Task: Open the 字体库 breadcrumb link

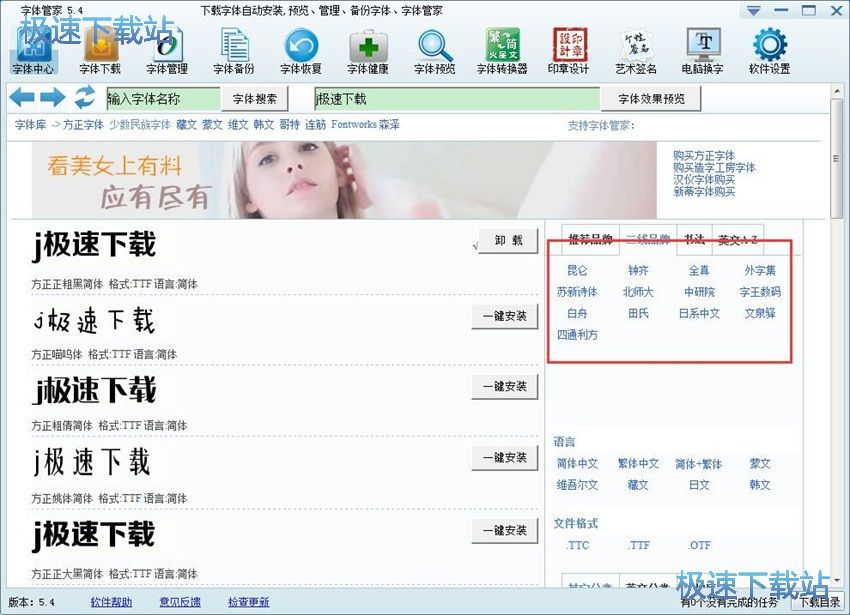Action: pos(30,125)
